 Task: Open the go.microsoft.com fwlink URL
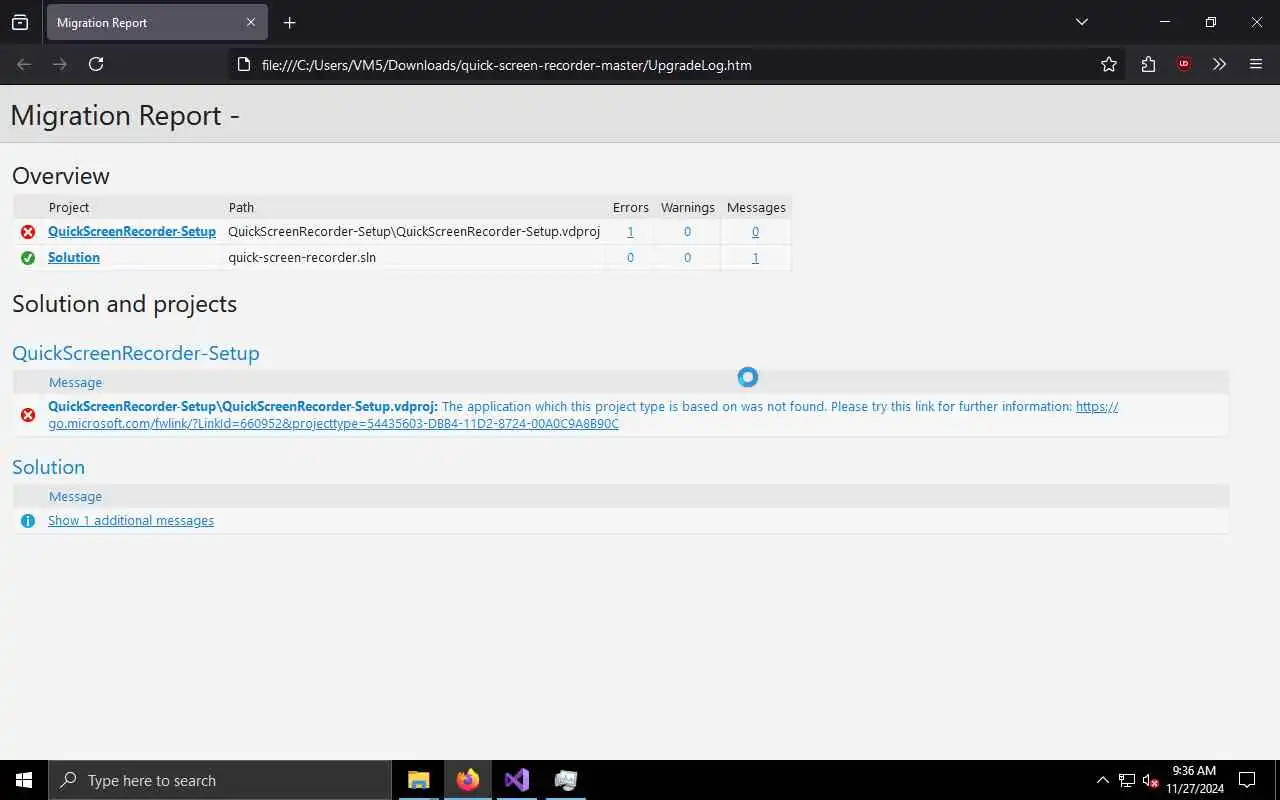583,415
